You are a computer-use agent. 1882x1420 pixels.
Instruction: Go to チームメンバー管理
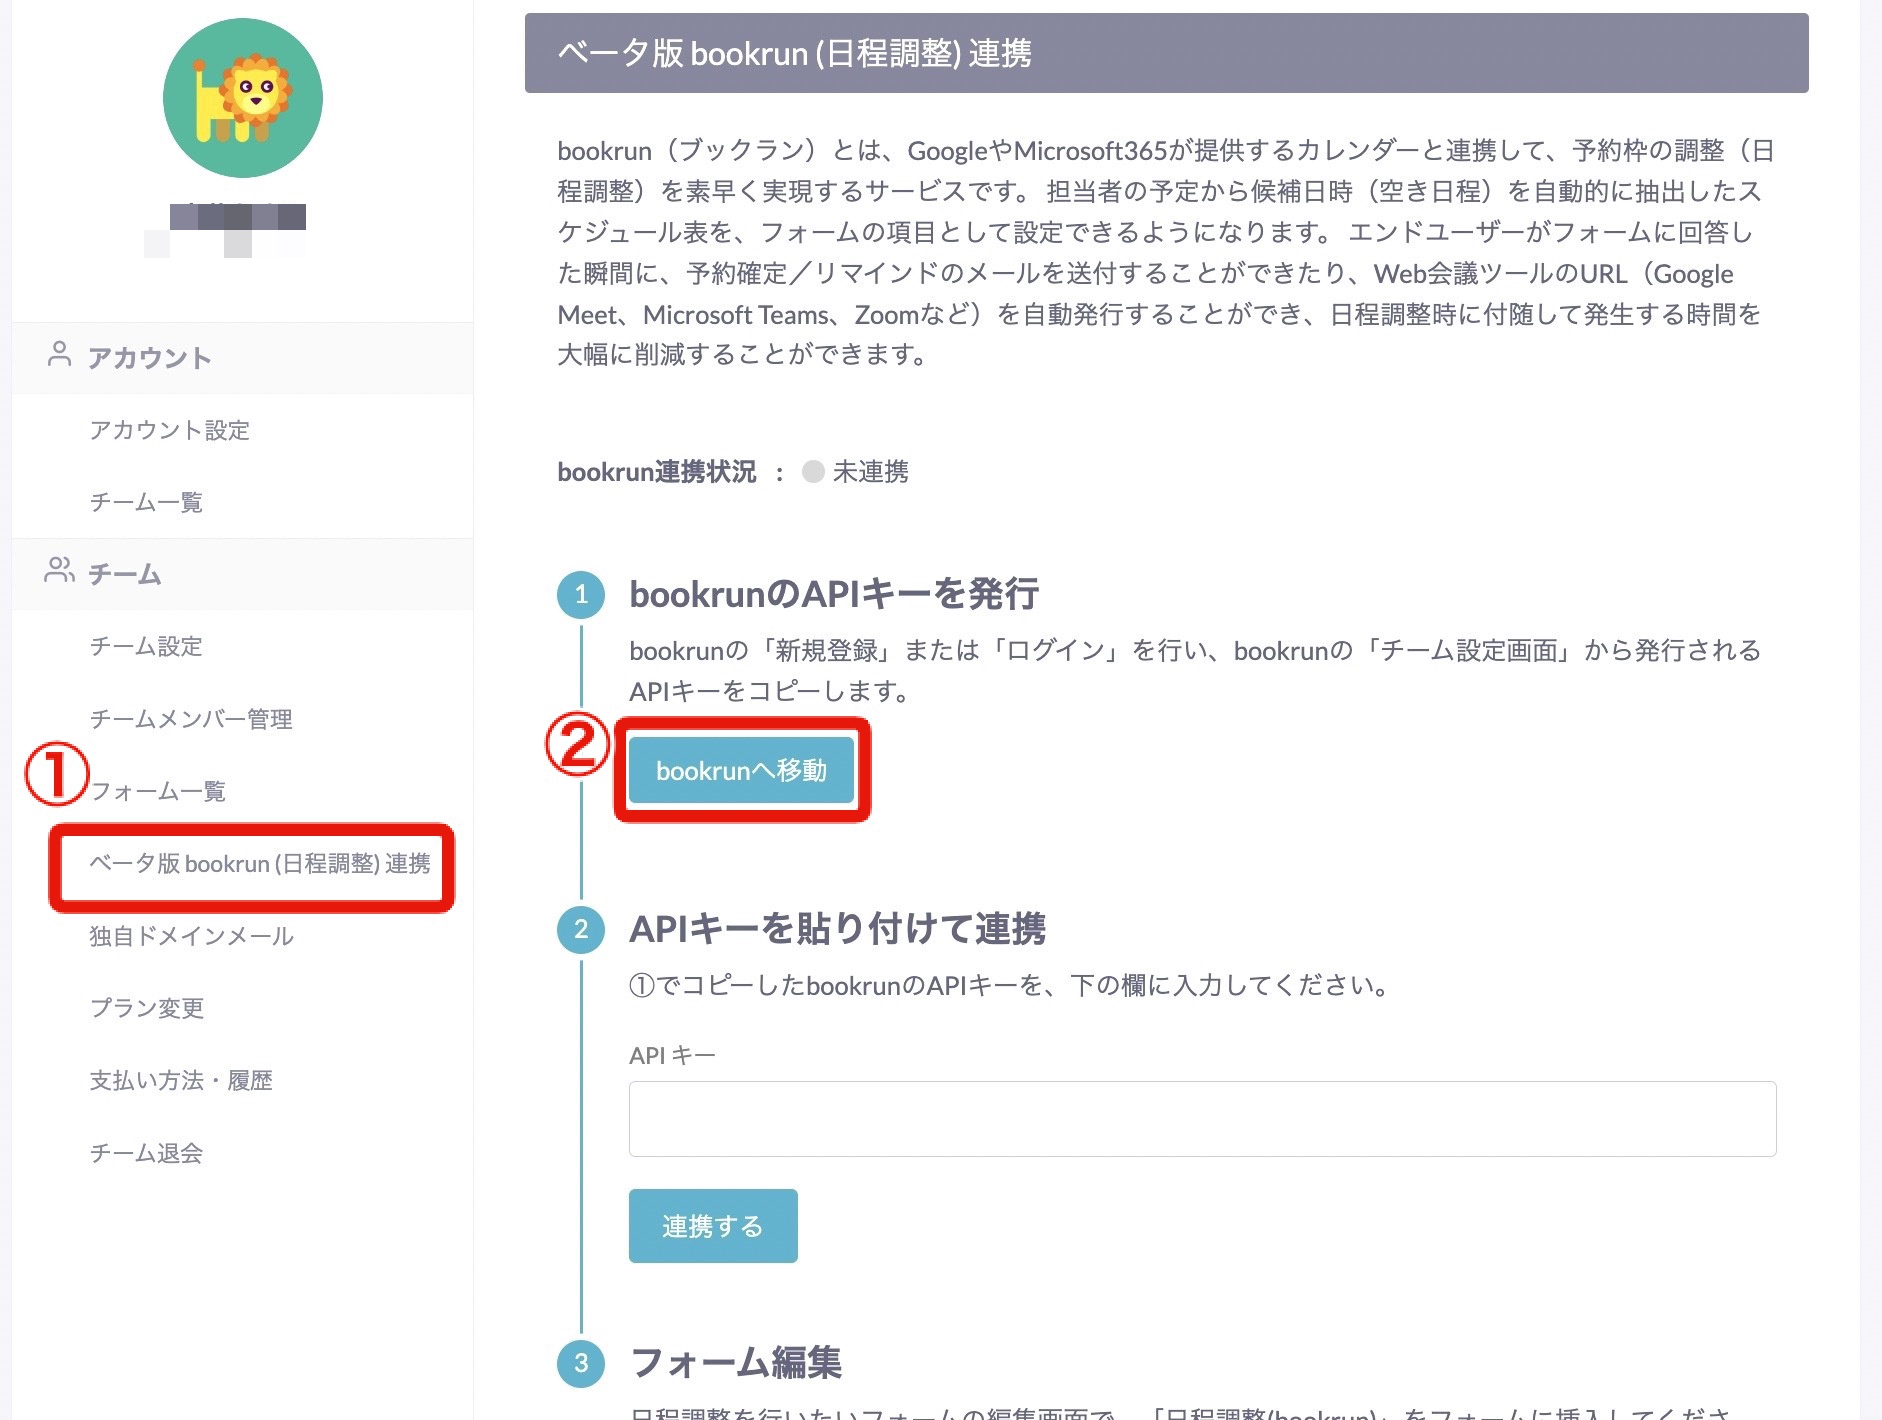point(191,719)
